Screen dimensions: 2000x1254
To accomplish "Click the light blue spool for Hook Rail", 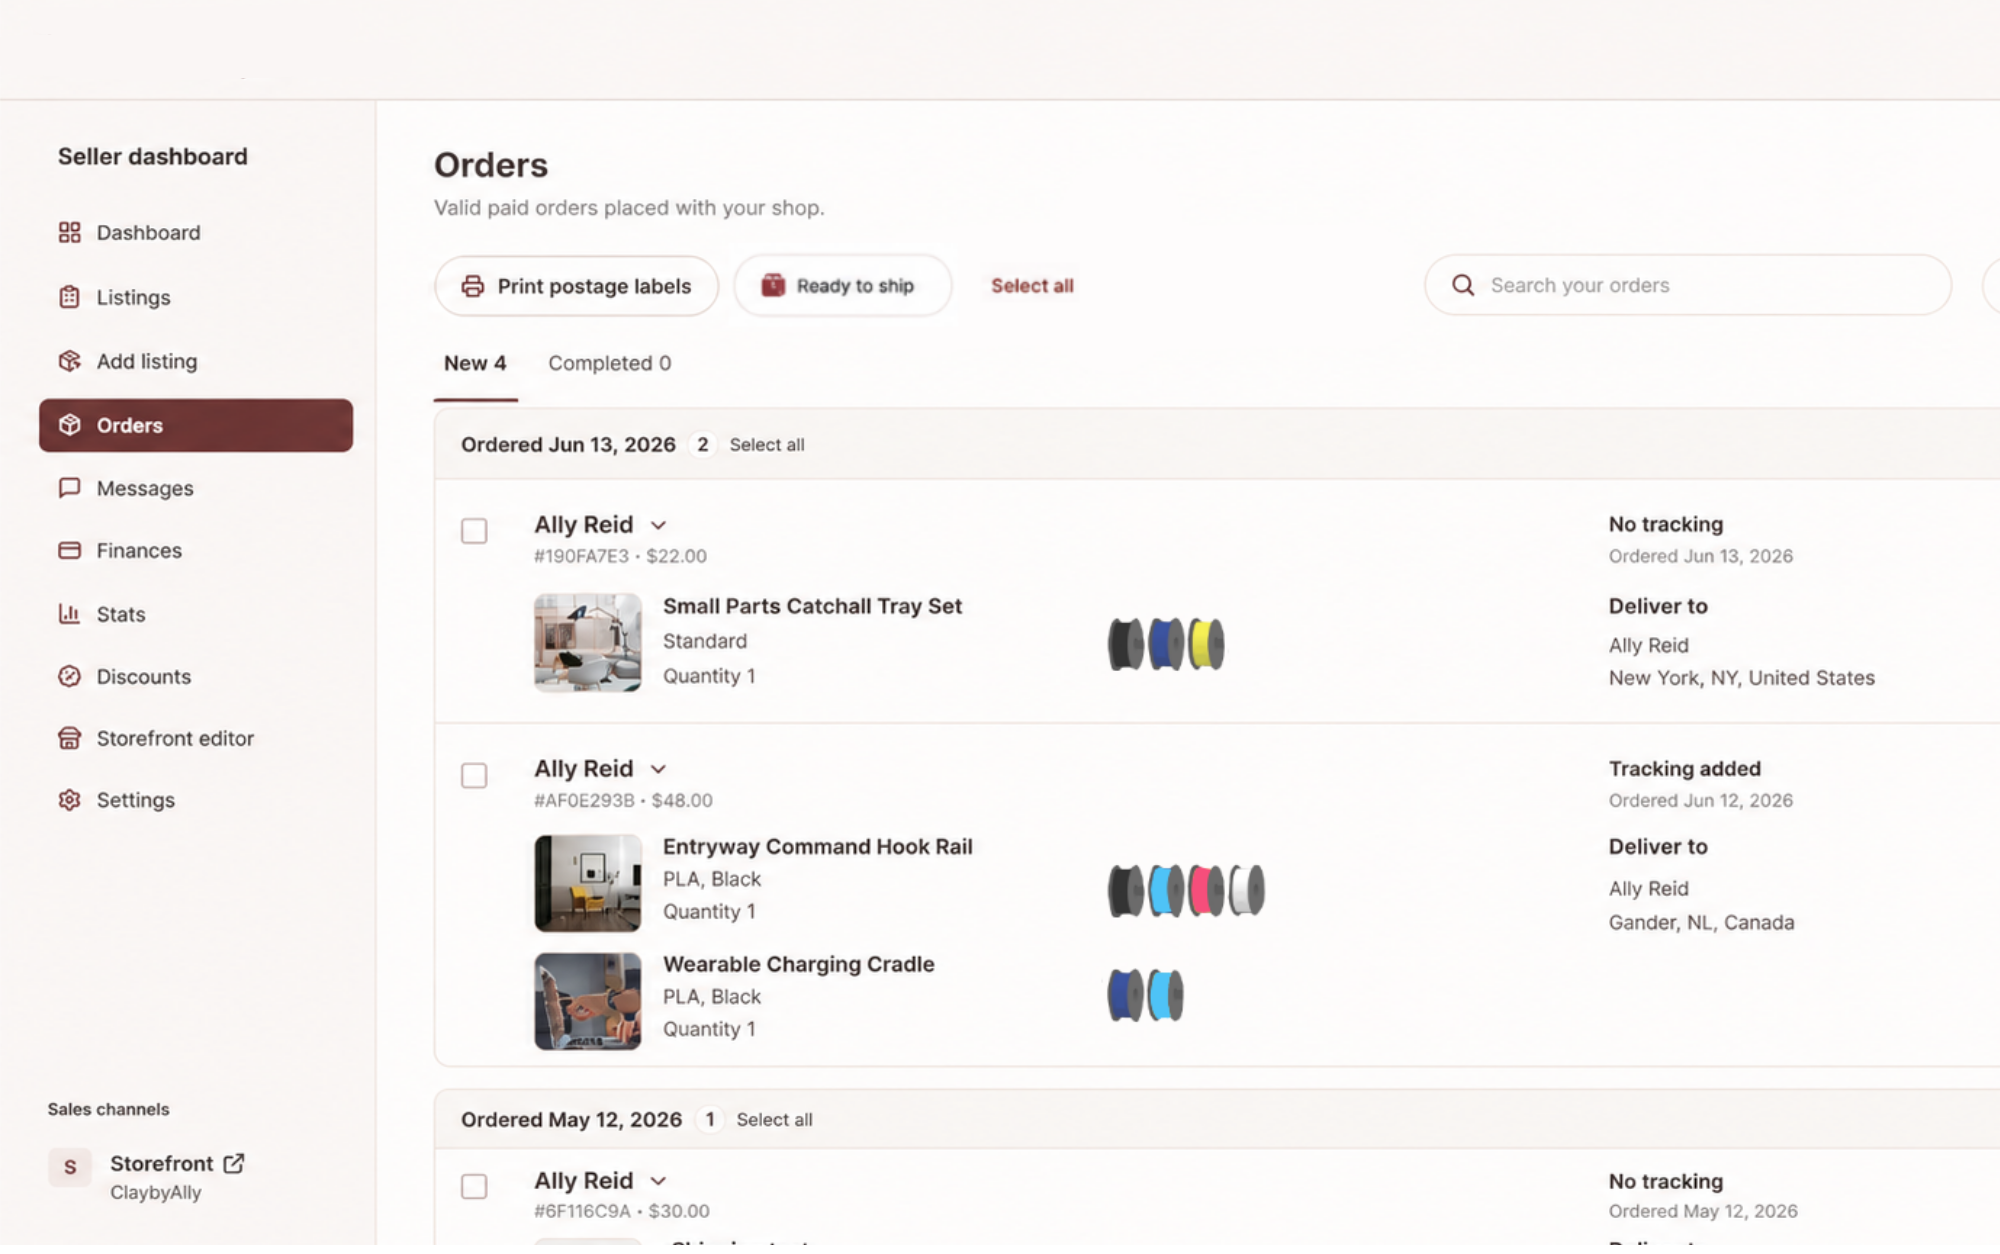I will click(x=1166, y=889).
